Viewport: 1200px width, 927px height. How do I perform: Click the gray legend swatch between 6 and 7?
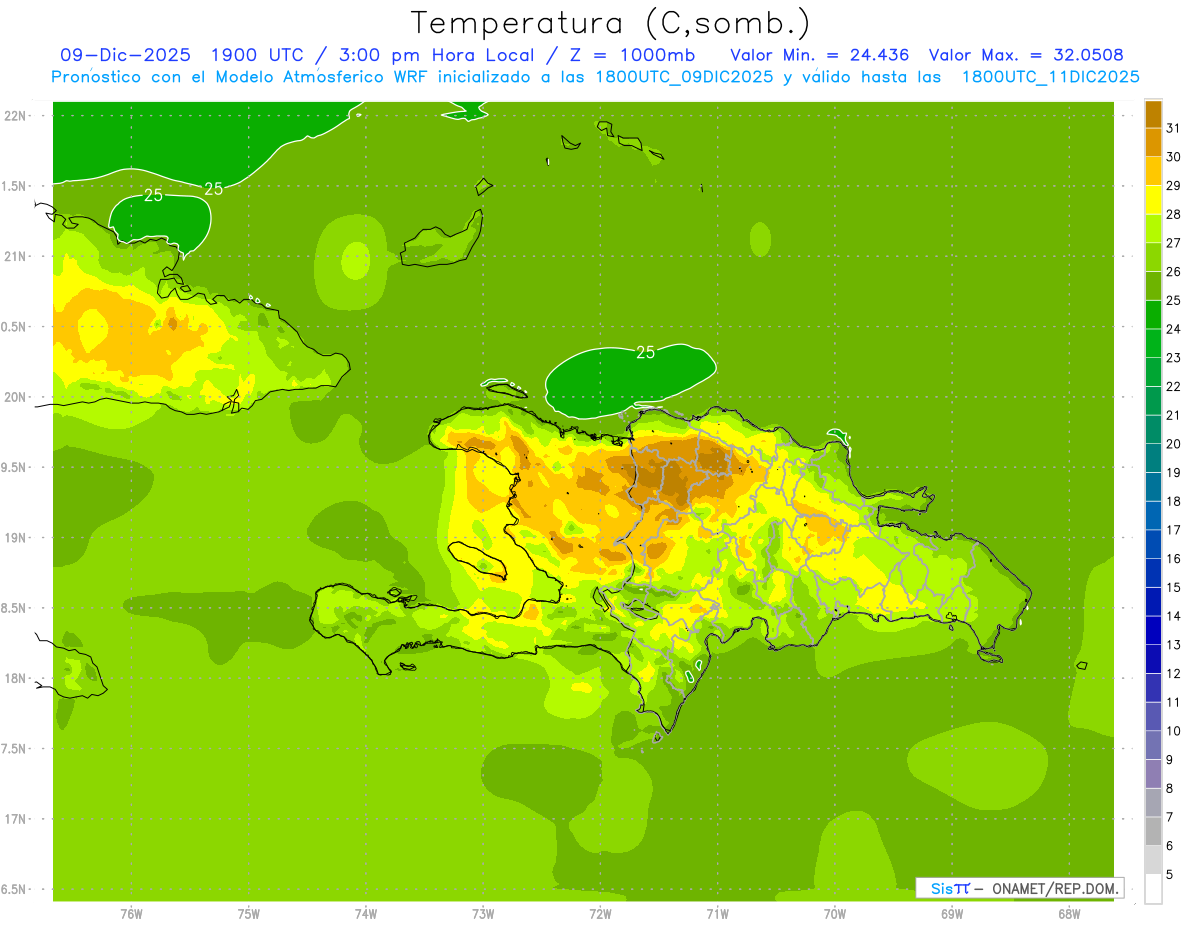click(x=1153, y=831)
